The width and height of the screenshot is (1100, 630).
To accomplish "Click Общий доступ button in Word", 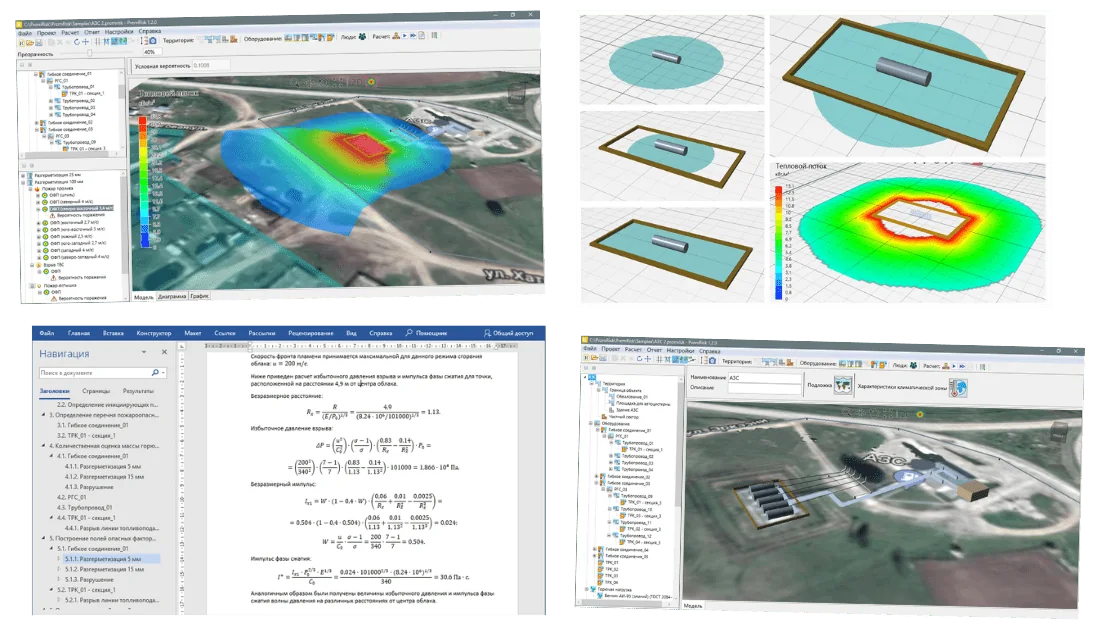I will [x=509, y=333].
